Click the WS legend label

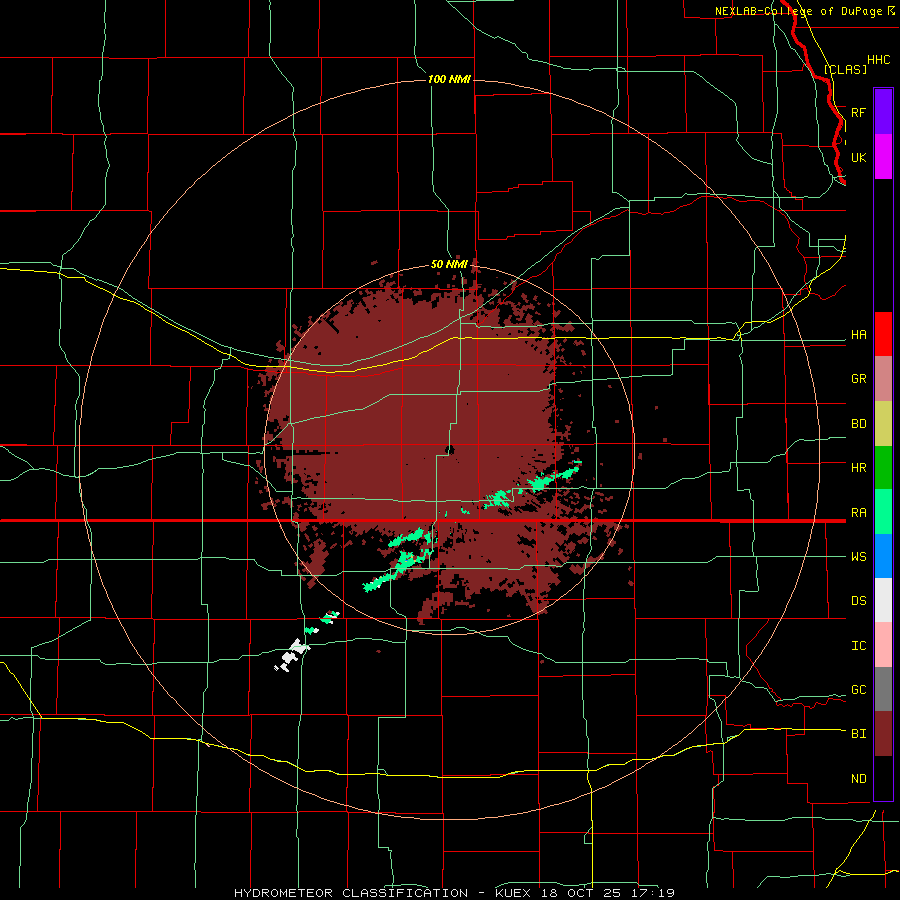[x=858, y=556]
